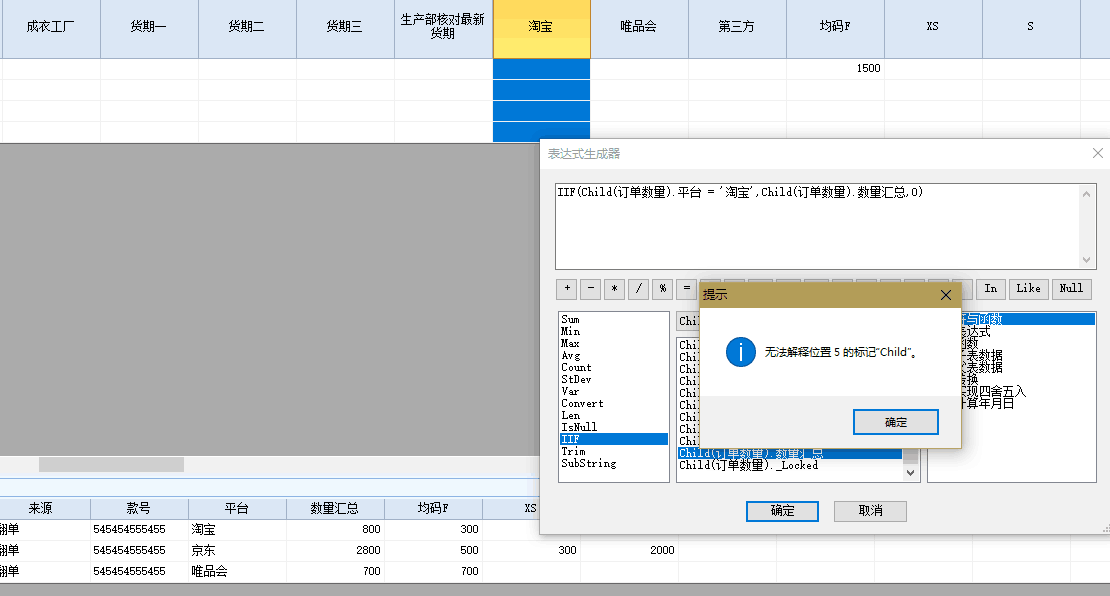Viewport: 1110px width, 596px height.
Task: Insert the Like operator
Action: pyautogui.click(x=1028, y=289)
